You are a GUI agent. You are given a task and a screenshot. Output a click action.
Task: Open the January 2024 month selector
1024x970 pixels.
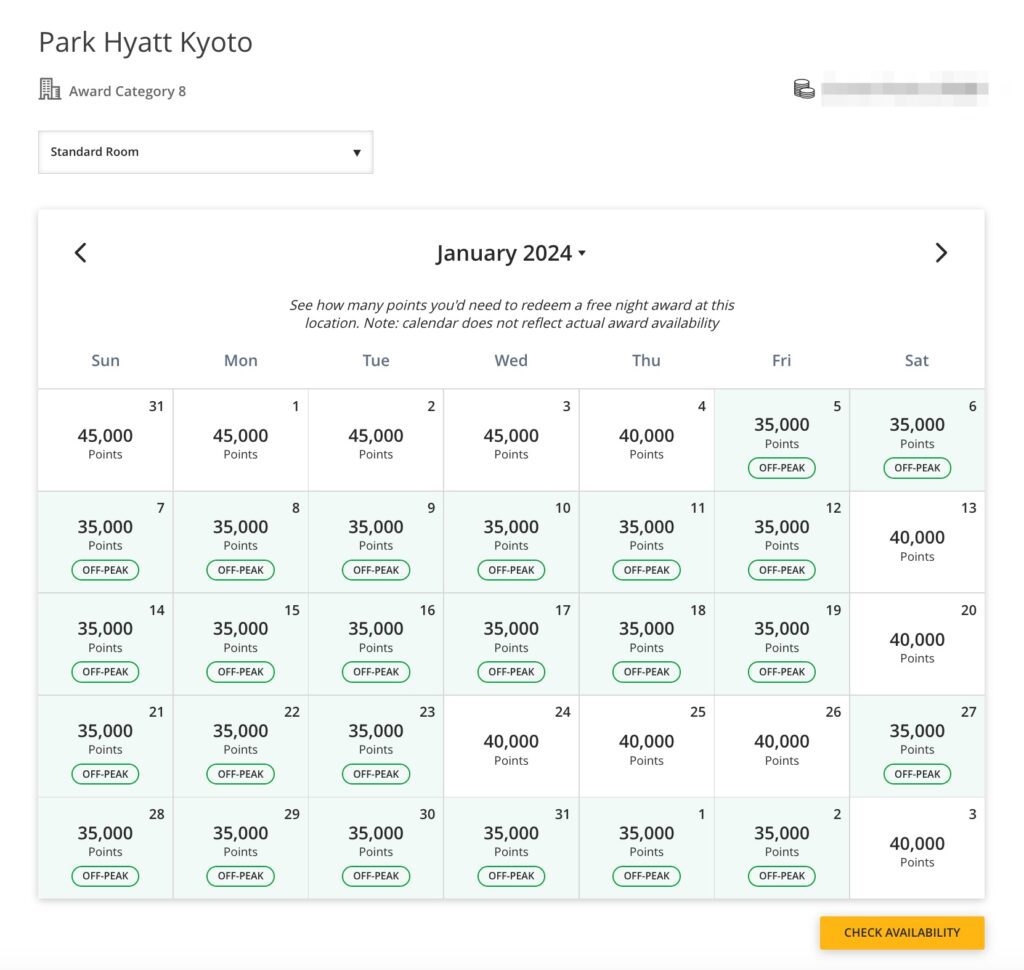(511, 252)
